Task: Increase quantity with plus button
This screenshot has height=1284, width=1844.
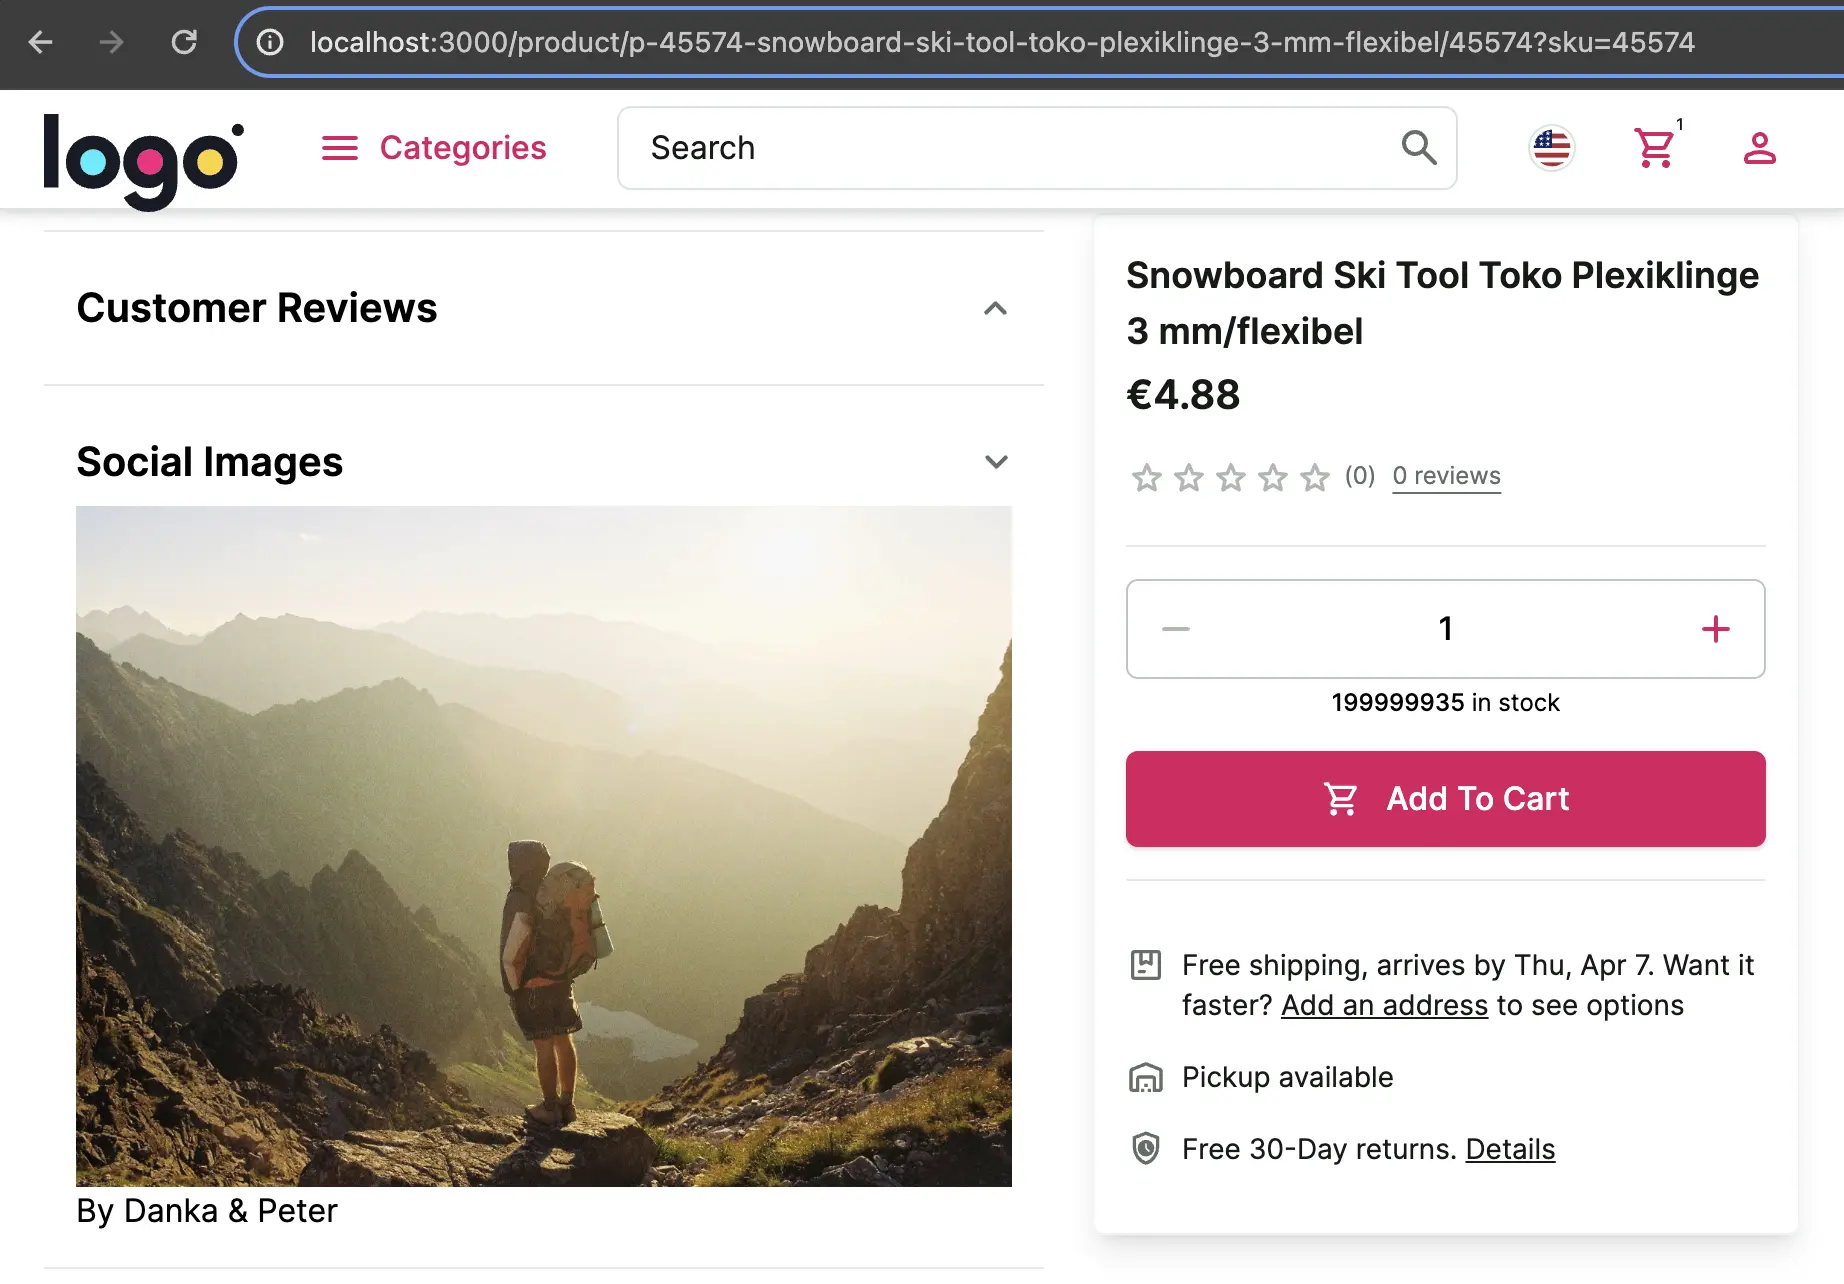Action: (1715, 629)
